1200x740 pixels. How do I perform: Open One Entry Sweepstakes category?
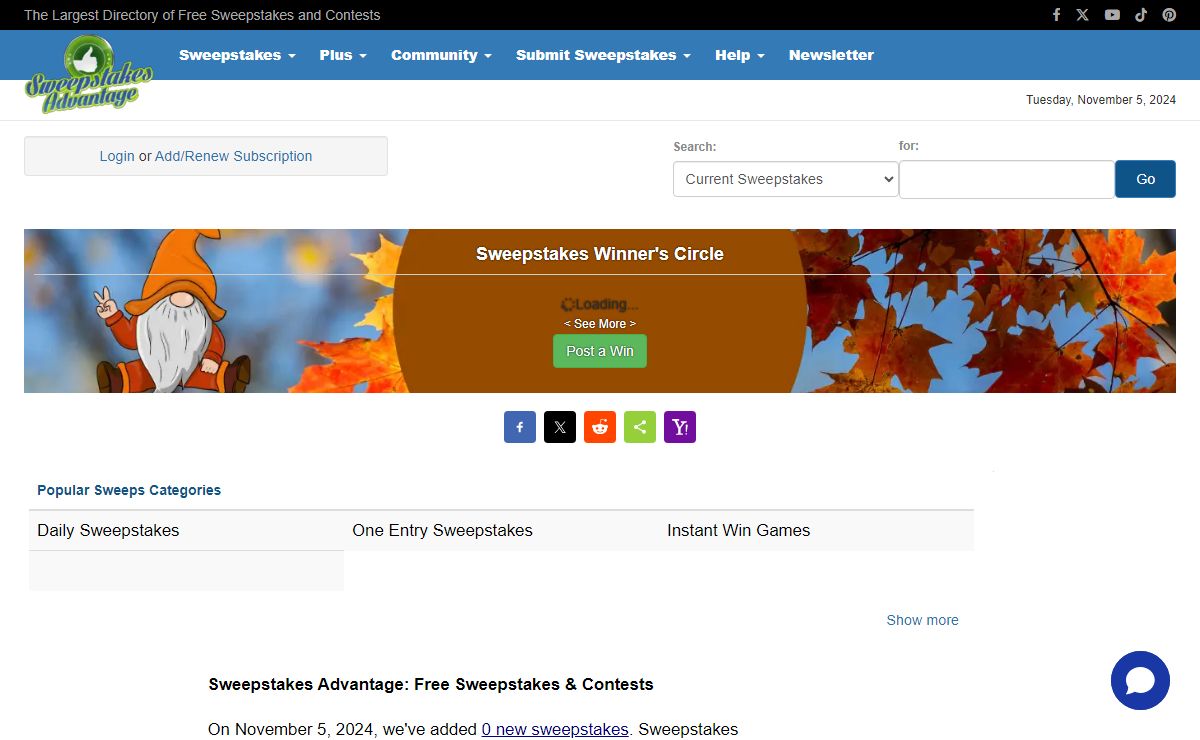coord(442,530)
